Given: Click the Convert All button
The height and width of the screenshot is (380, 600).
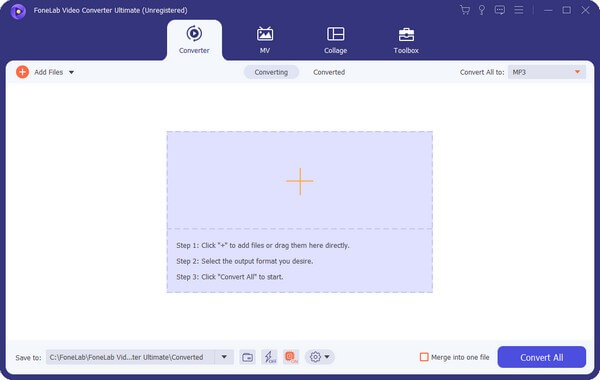Looking at the screenshot, I should (541, 357).
